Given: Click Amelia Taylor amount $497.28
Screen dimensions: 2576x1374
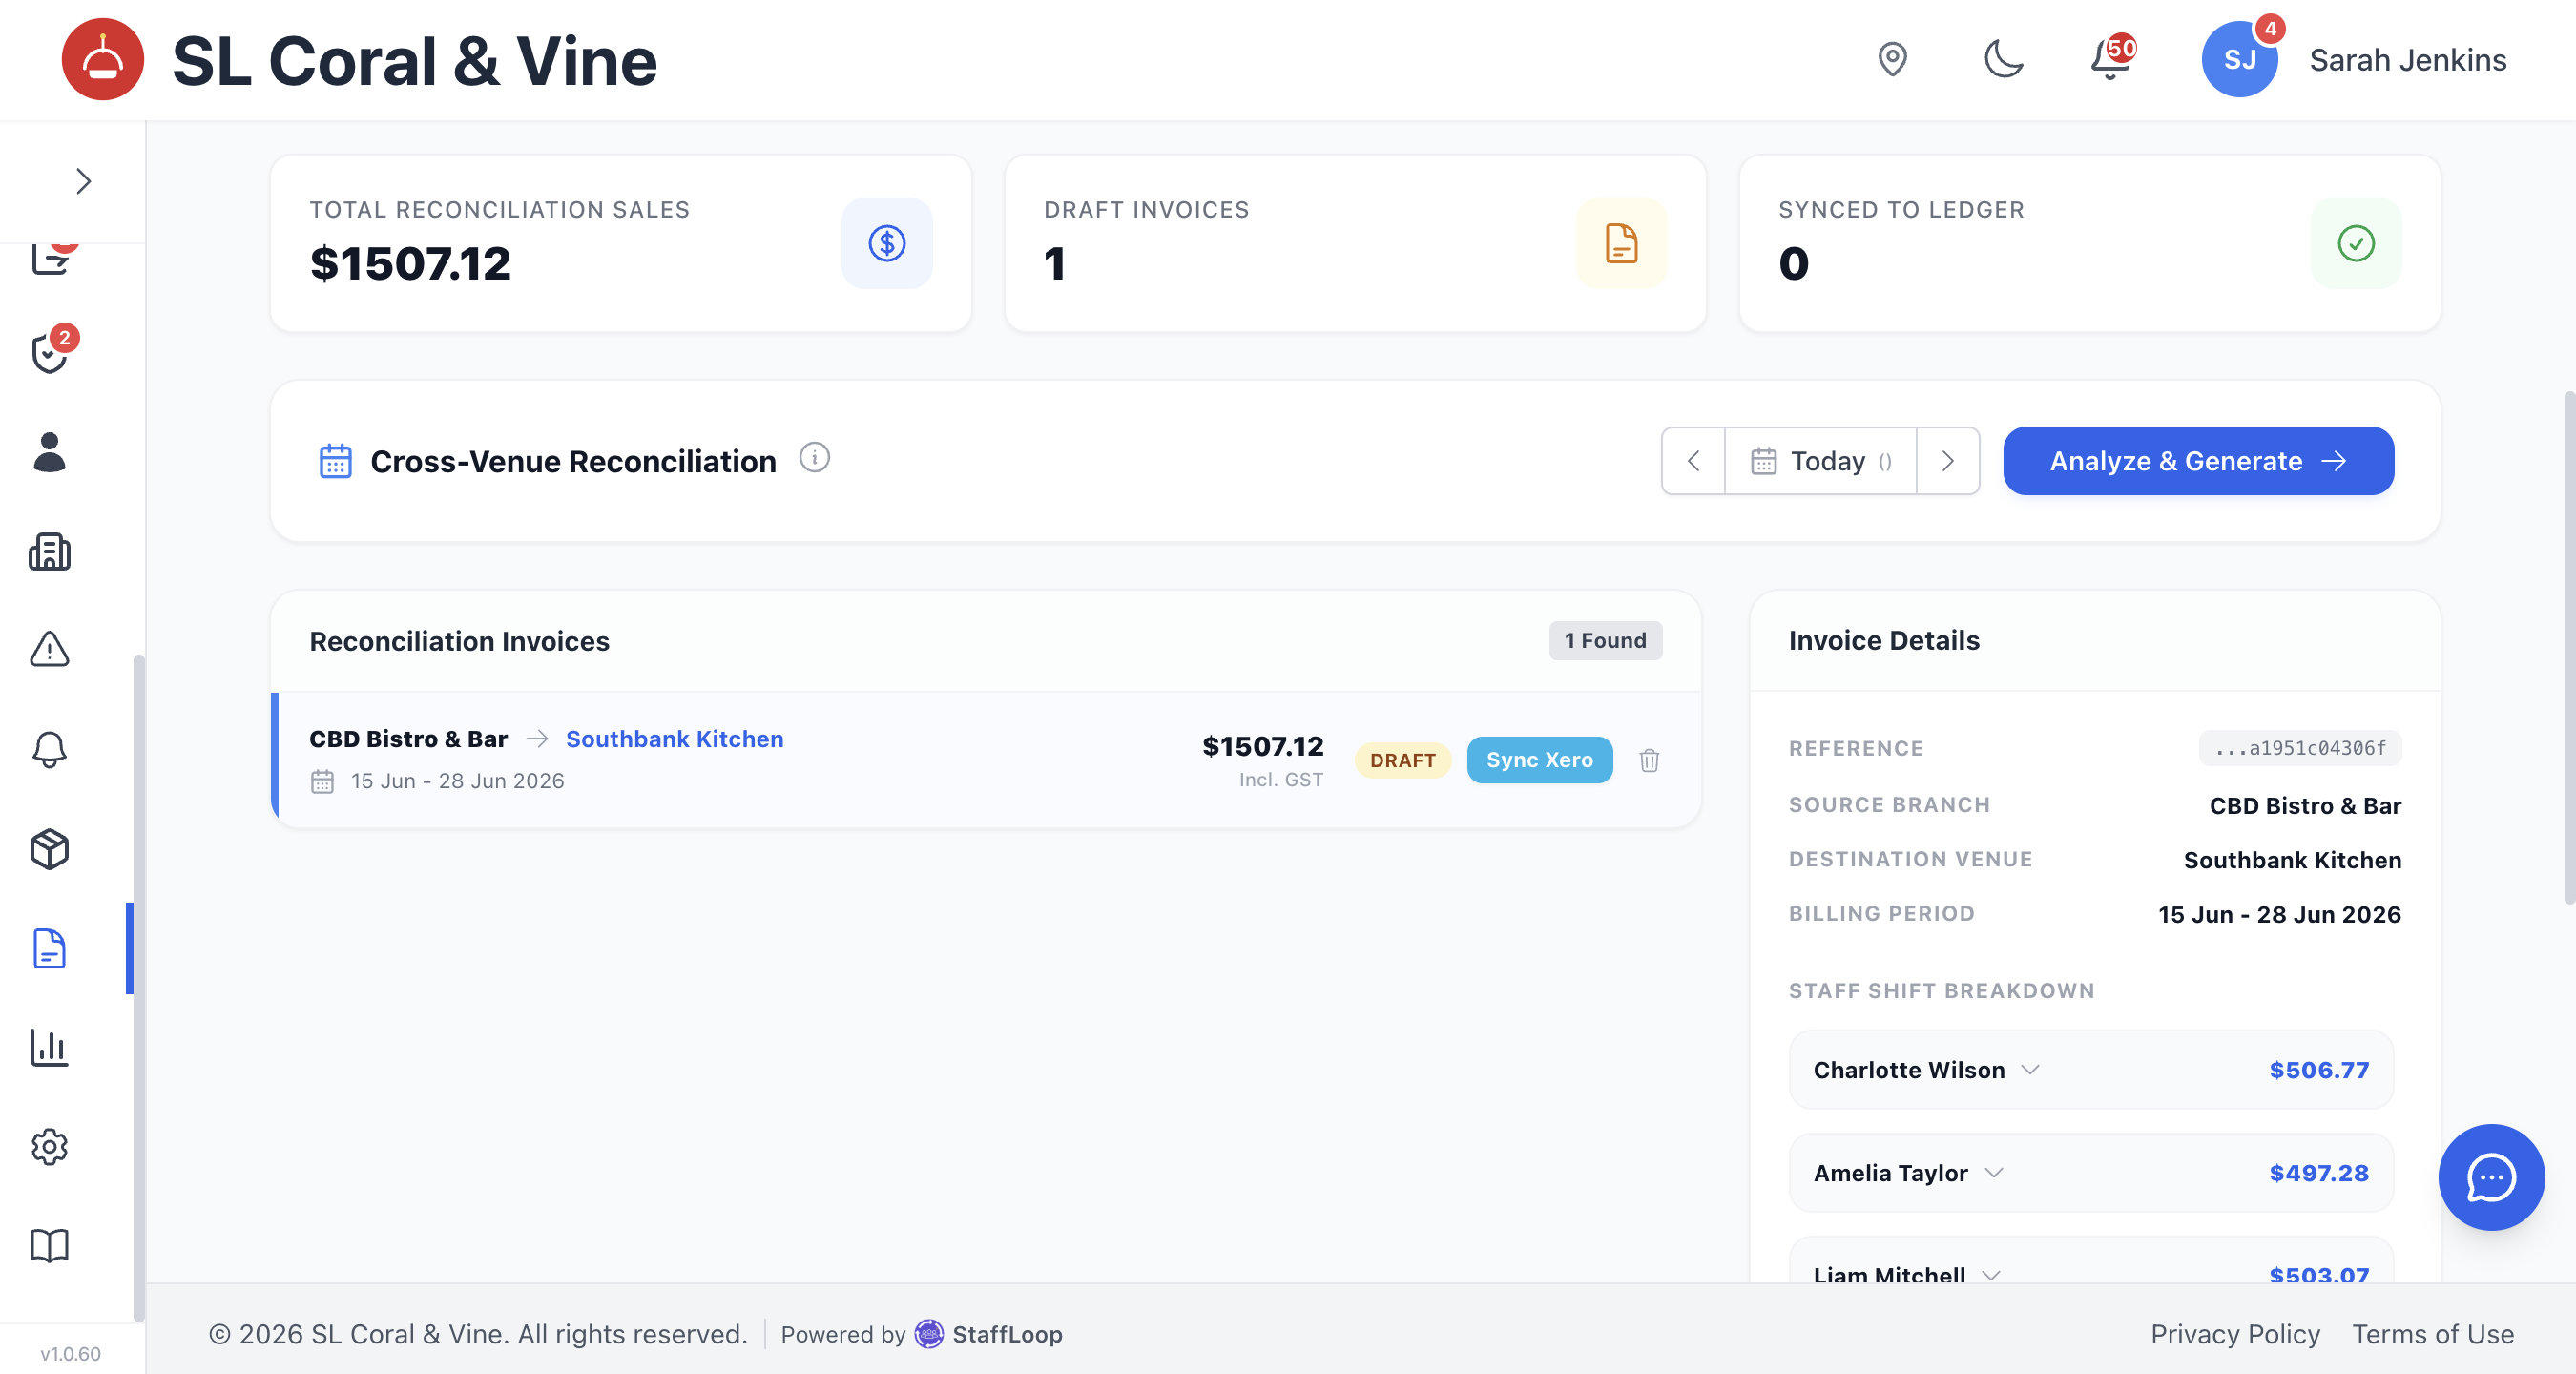Looking at the screenshot, I should click(2319, 1173).
